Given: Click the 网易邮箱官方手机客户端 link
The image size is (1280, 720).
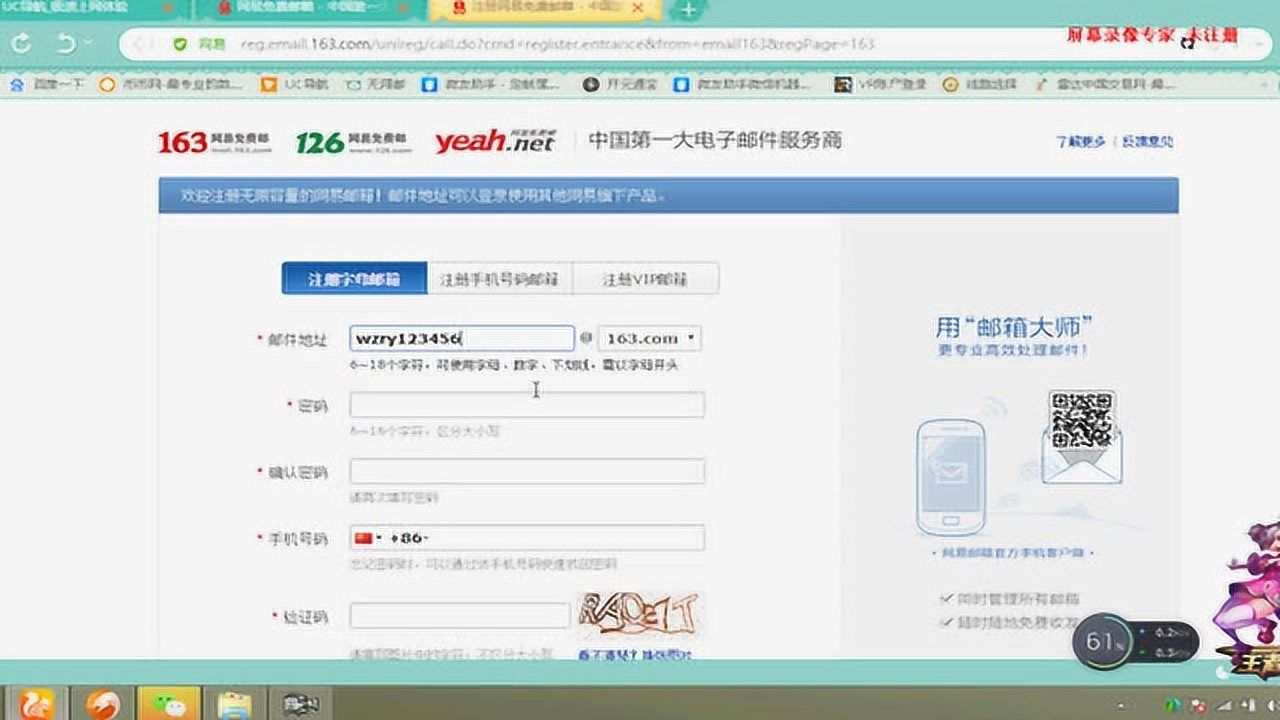Looking at the screenshot, I should coord(1014,553).
